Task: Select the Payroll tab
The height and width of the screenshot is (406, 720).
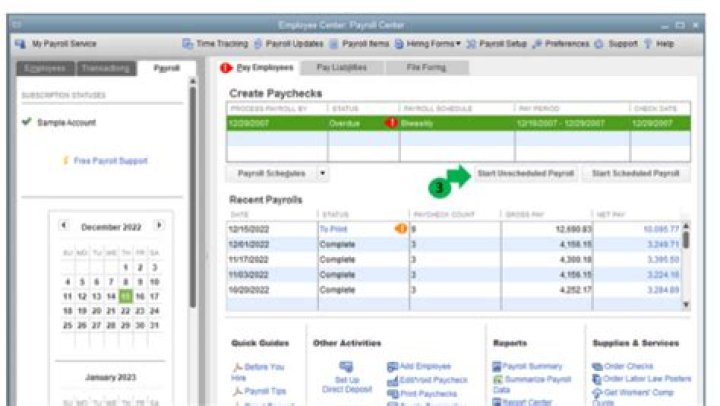Action: point(167,68)
